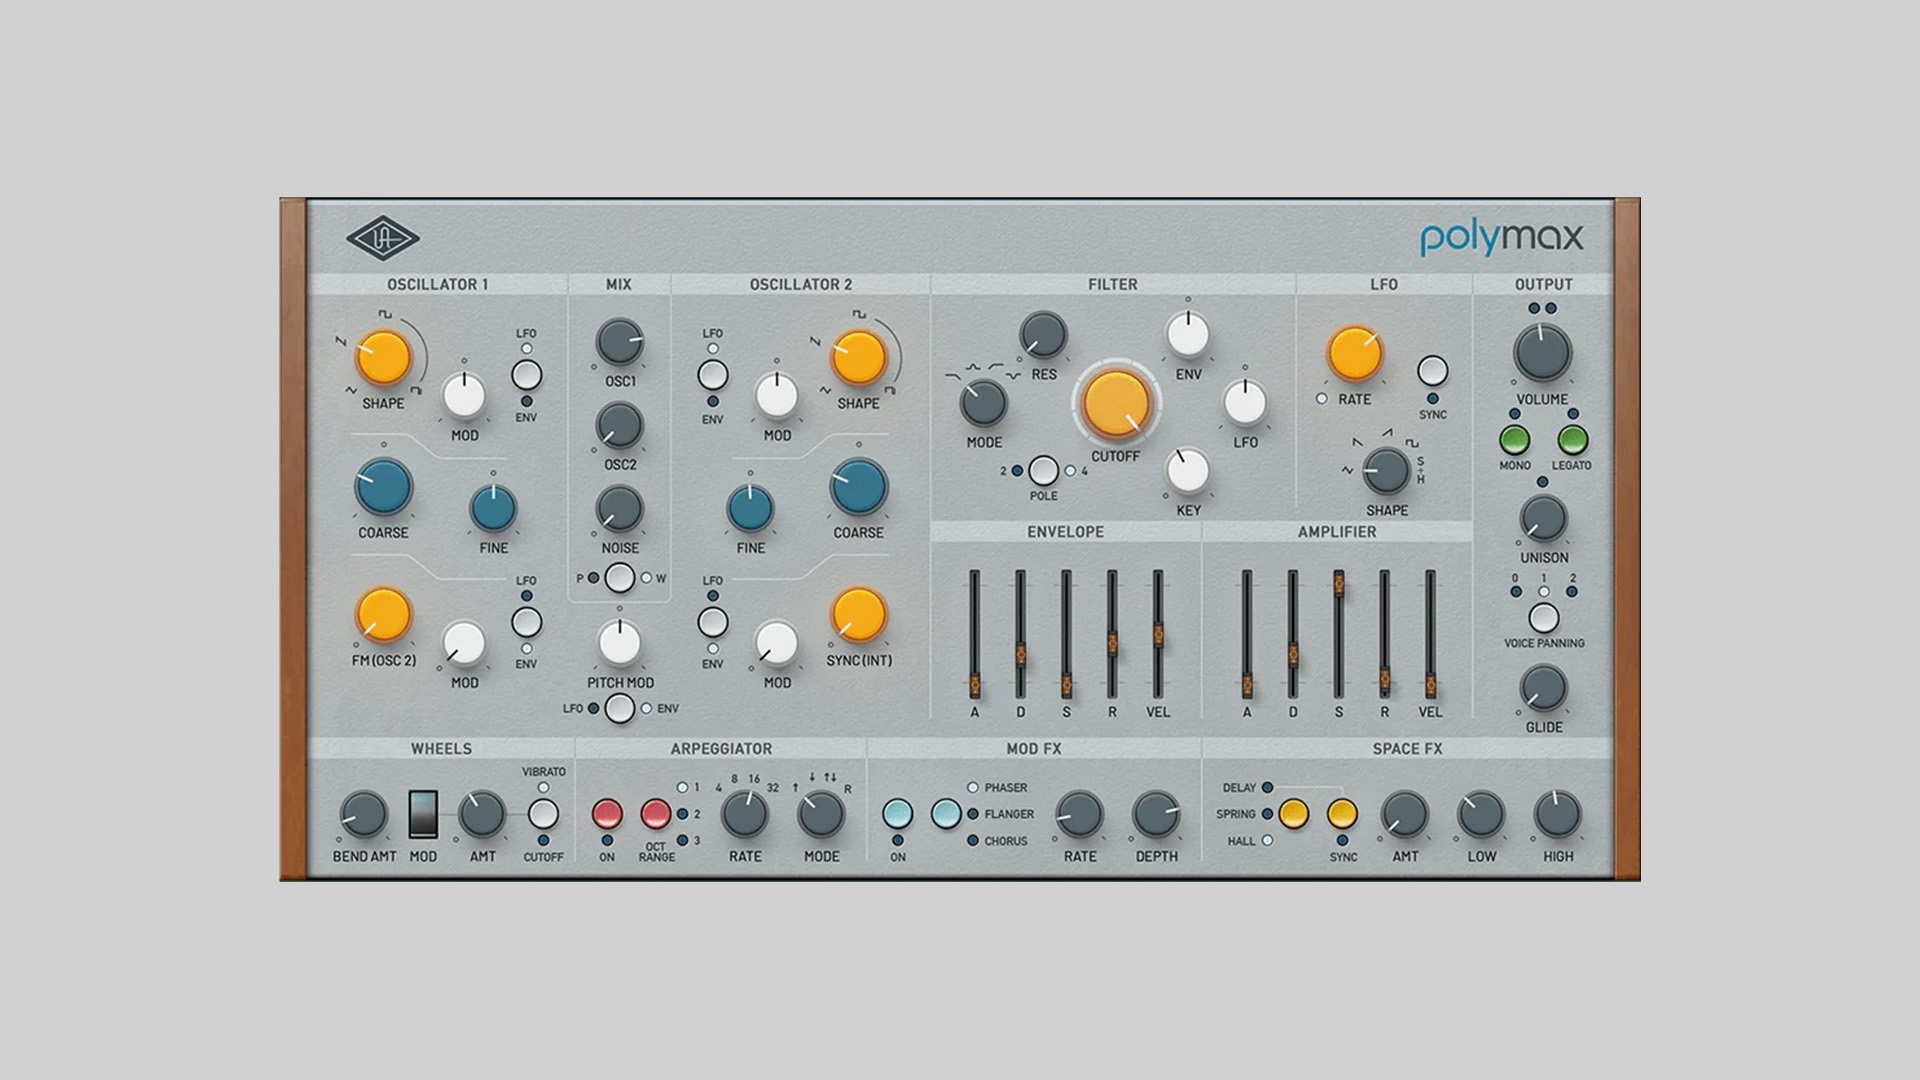This screenshot has width=1920, height=1080.
Task: Click the orange FM (OSC 2) knob
Action: click(x=384, y=614)
